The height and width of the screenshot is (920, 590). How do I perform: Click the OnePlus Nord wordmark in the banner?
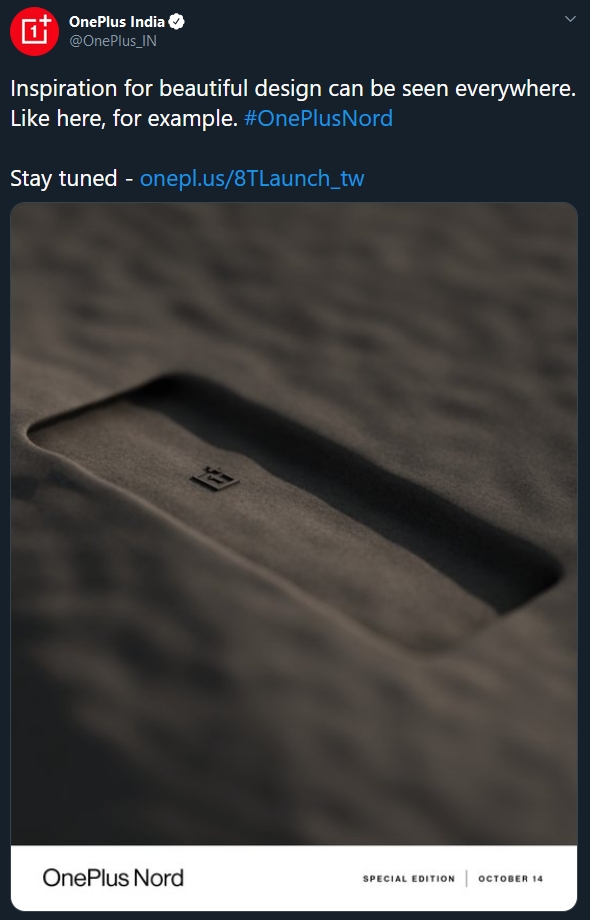point(113,878)
